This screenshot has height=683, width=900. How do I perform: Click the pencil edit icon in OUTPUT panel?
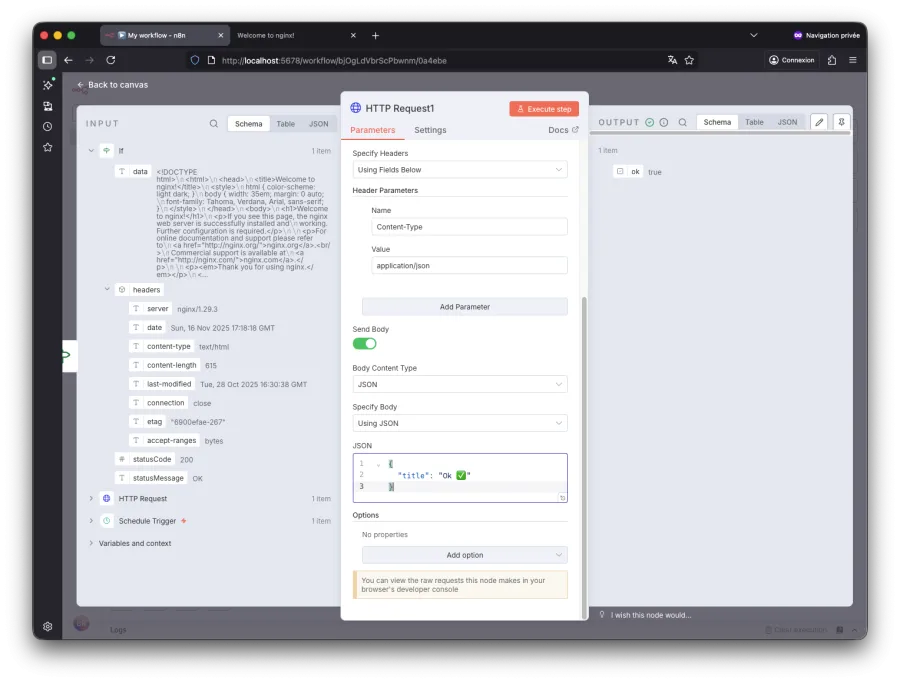tap(819, 122)
